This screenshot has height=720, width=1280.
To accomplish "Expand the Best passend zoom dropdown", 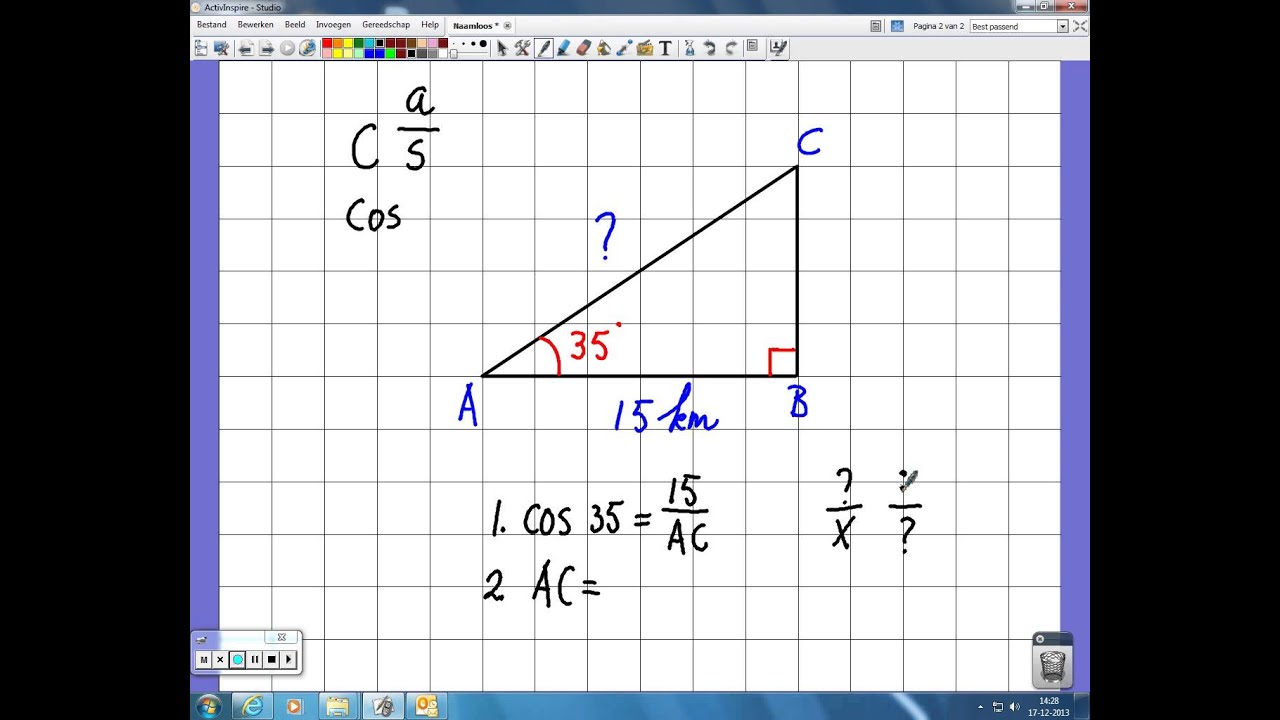I will (1063, 26).
